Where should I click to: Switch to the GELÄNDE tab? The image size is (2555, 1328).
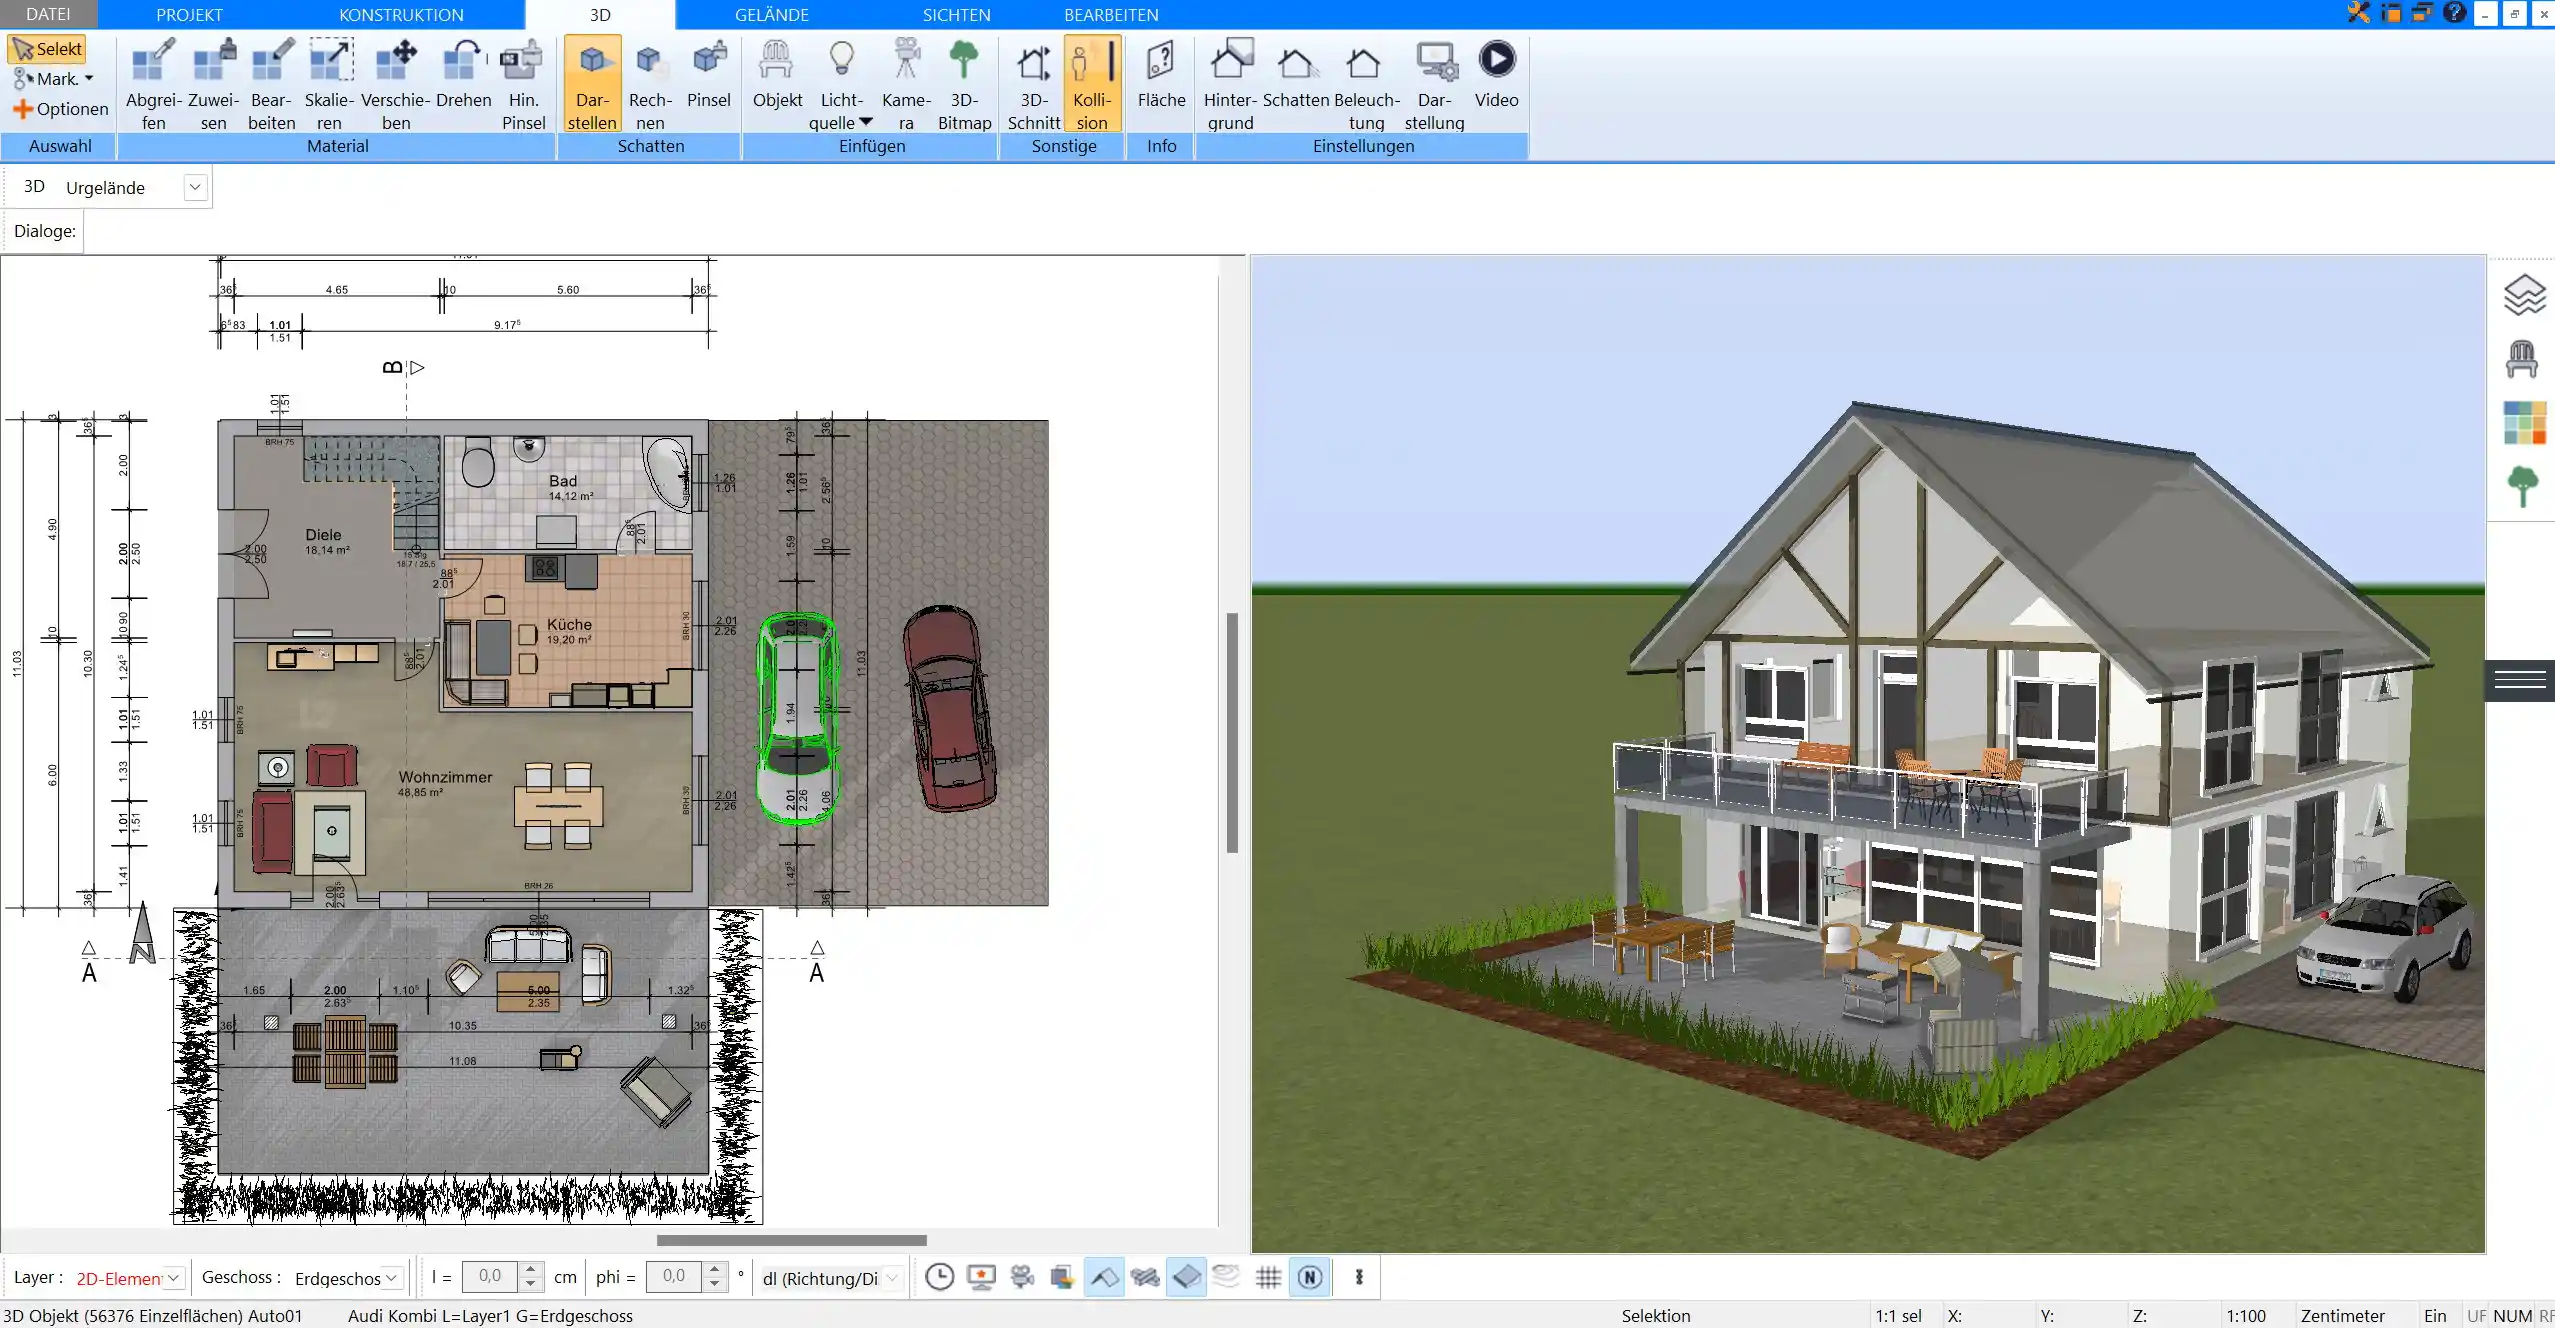[772, 14]
